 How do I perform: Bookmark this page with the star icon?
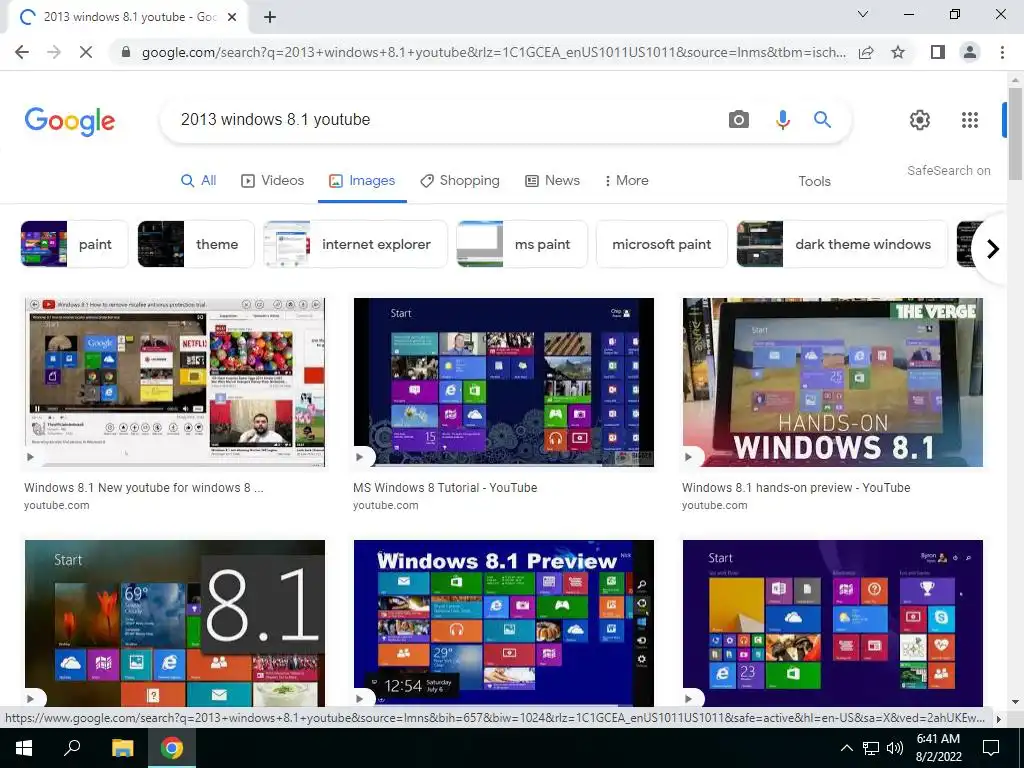(x=898, y=52)
